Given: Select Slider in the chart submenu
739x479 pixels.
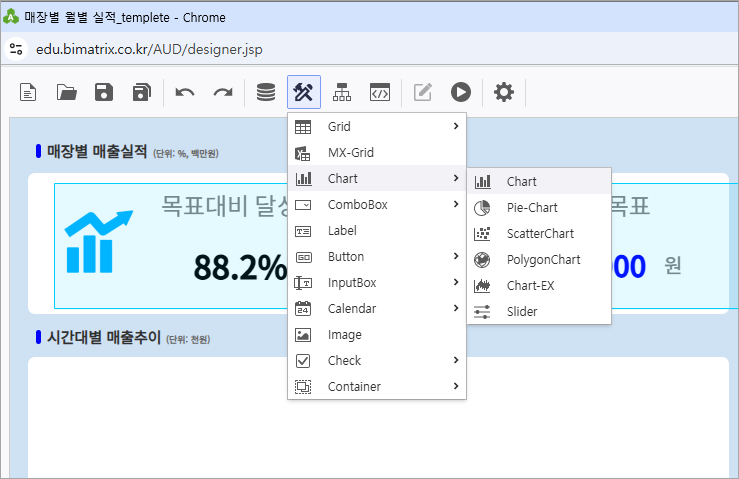Looking at the screenshot, I should 522,312.
